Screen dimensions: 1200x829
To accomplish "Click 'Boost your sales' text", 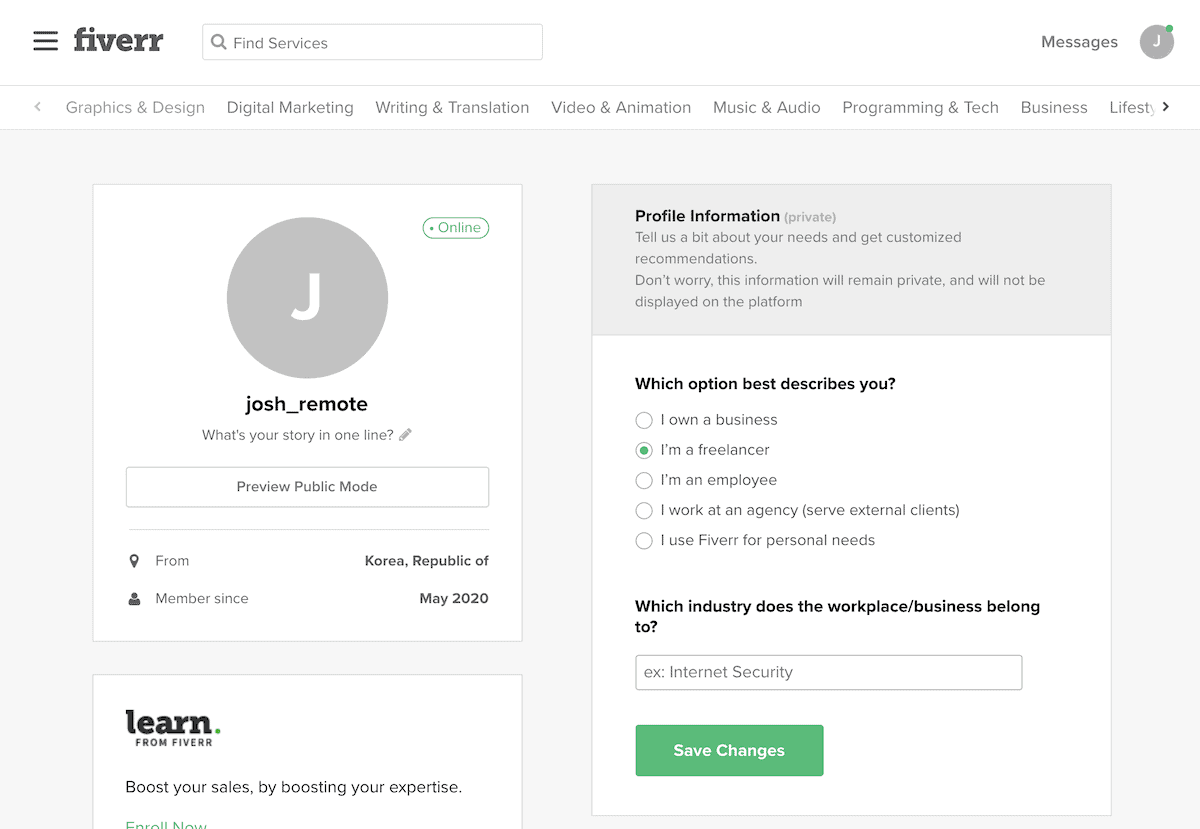I will [x=294, y=787].
